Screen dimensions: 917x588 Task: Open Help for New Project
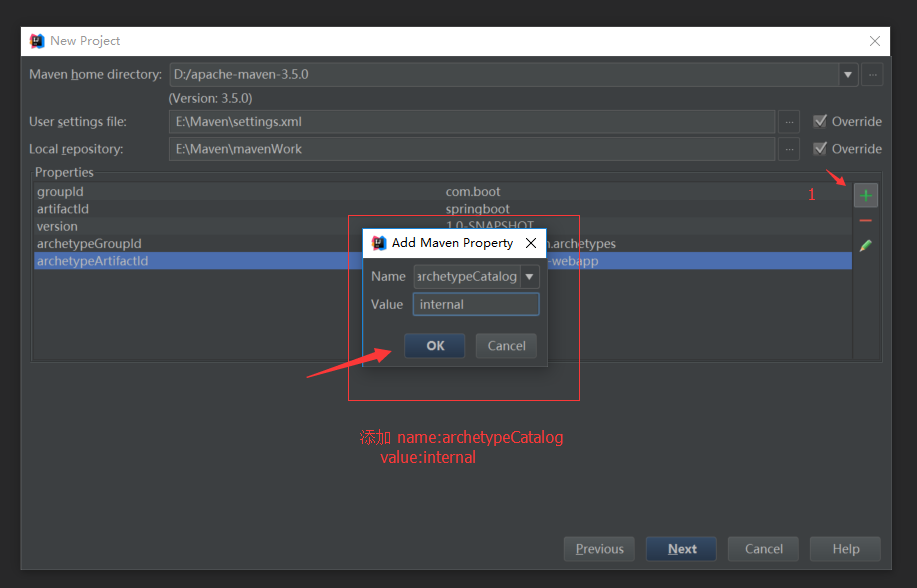[x=845, y=549]
